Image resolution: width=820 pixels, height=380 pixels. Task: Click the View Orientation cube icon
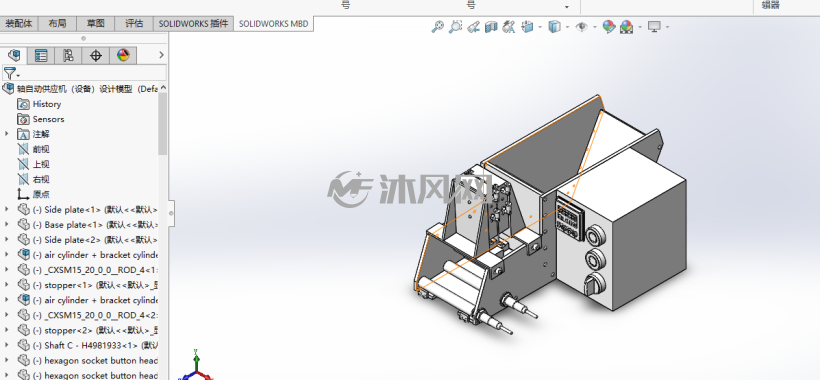pos(528,27)
